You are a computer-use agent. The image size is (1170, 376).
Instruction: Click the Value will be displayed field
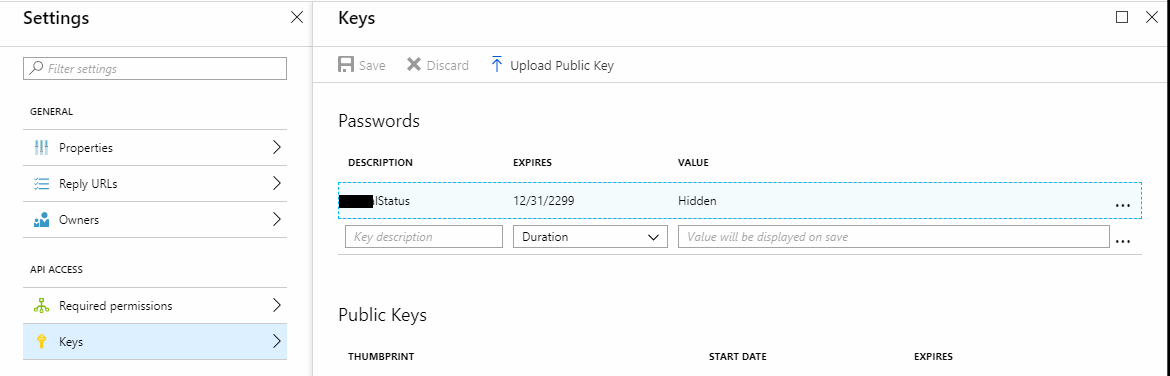click(893, 236)
